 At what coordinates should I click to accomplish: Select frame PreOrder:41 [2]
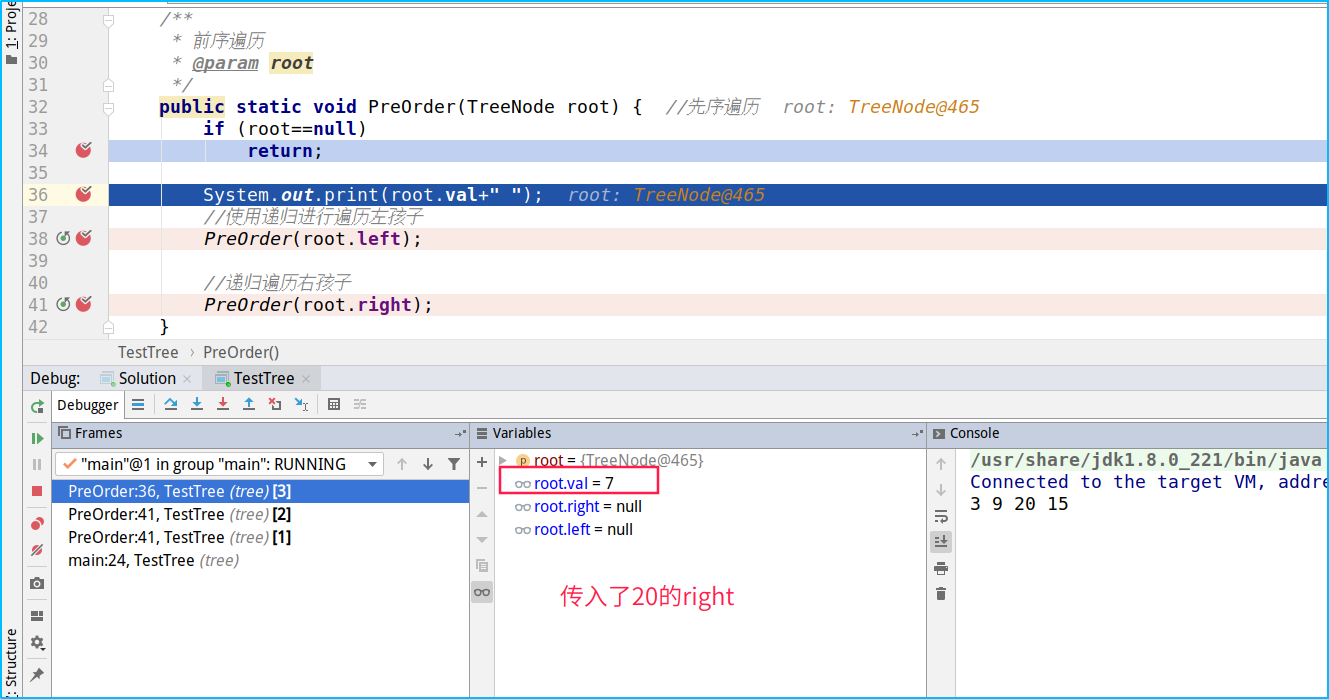(x=260, y=514)
